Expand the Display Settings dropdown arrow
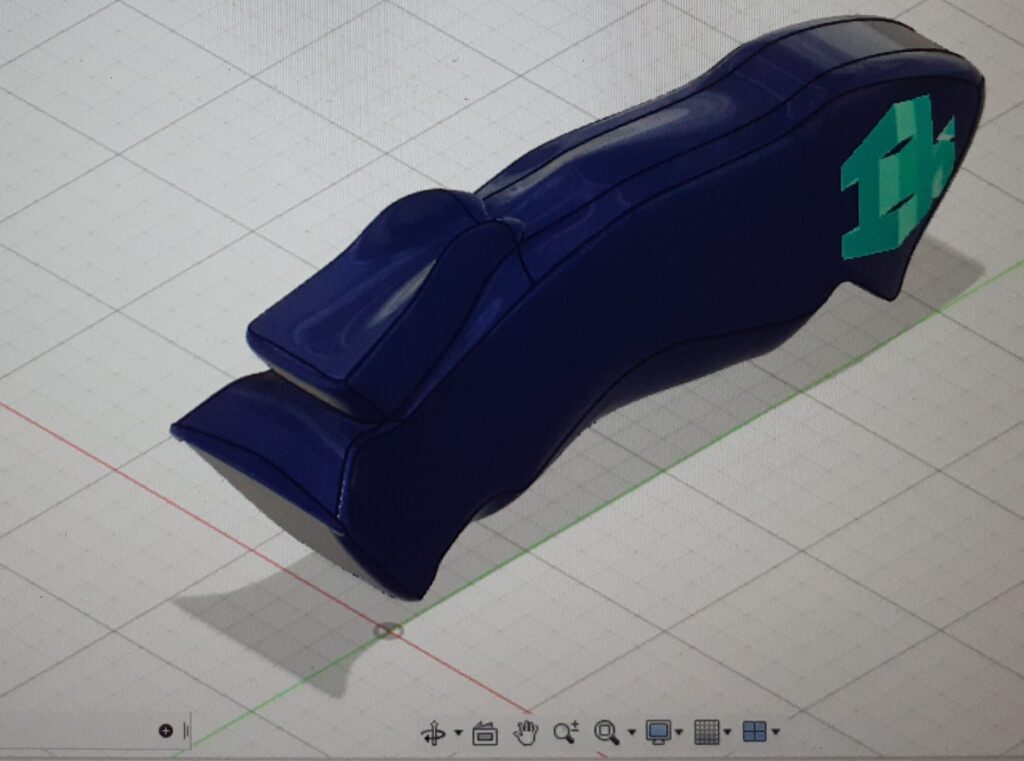The height and width of the screenshot is (761, 1024). pos(679,733)
